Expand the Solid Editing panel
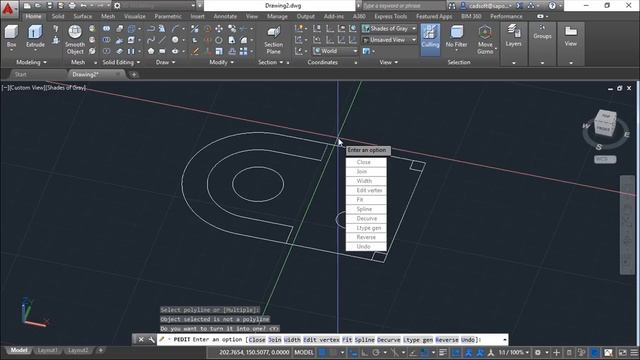 121,62
